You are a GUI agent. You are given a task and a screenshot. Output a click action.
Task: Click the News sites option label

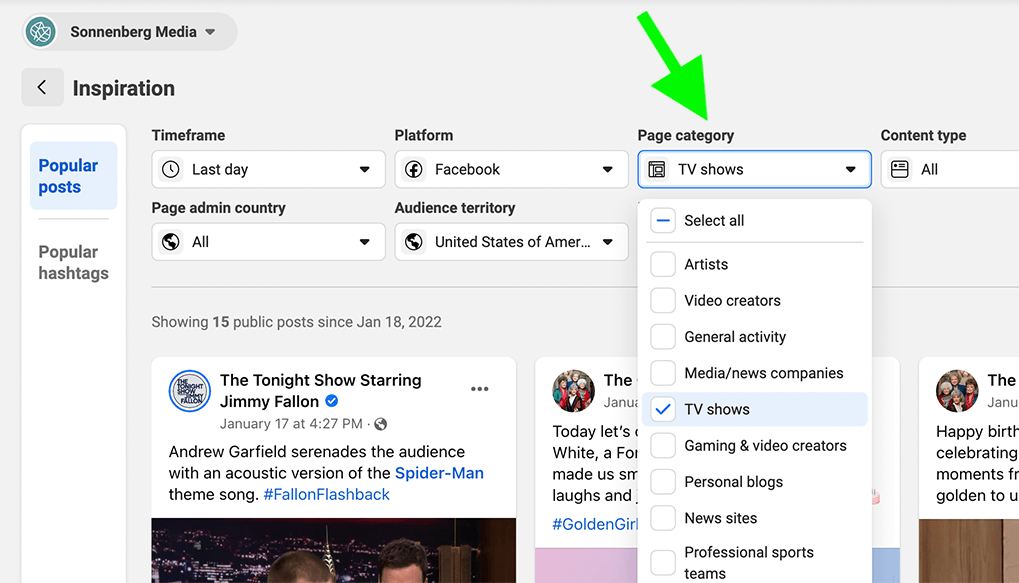(x=721, y=518)
